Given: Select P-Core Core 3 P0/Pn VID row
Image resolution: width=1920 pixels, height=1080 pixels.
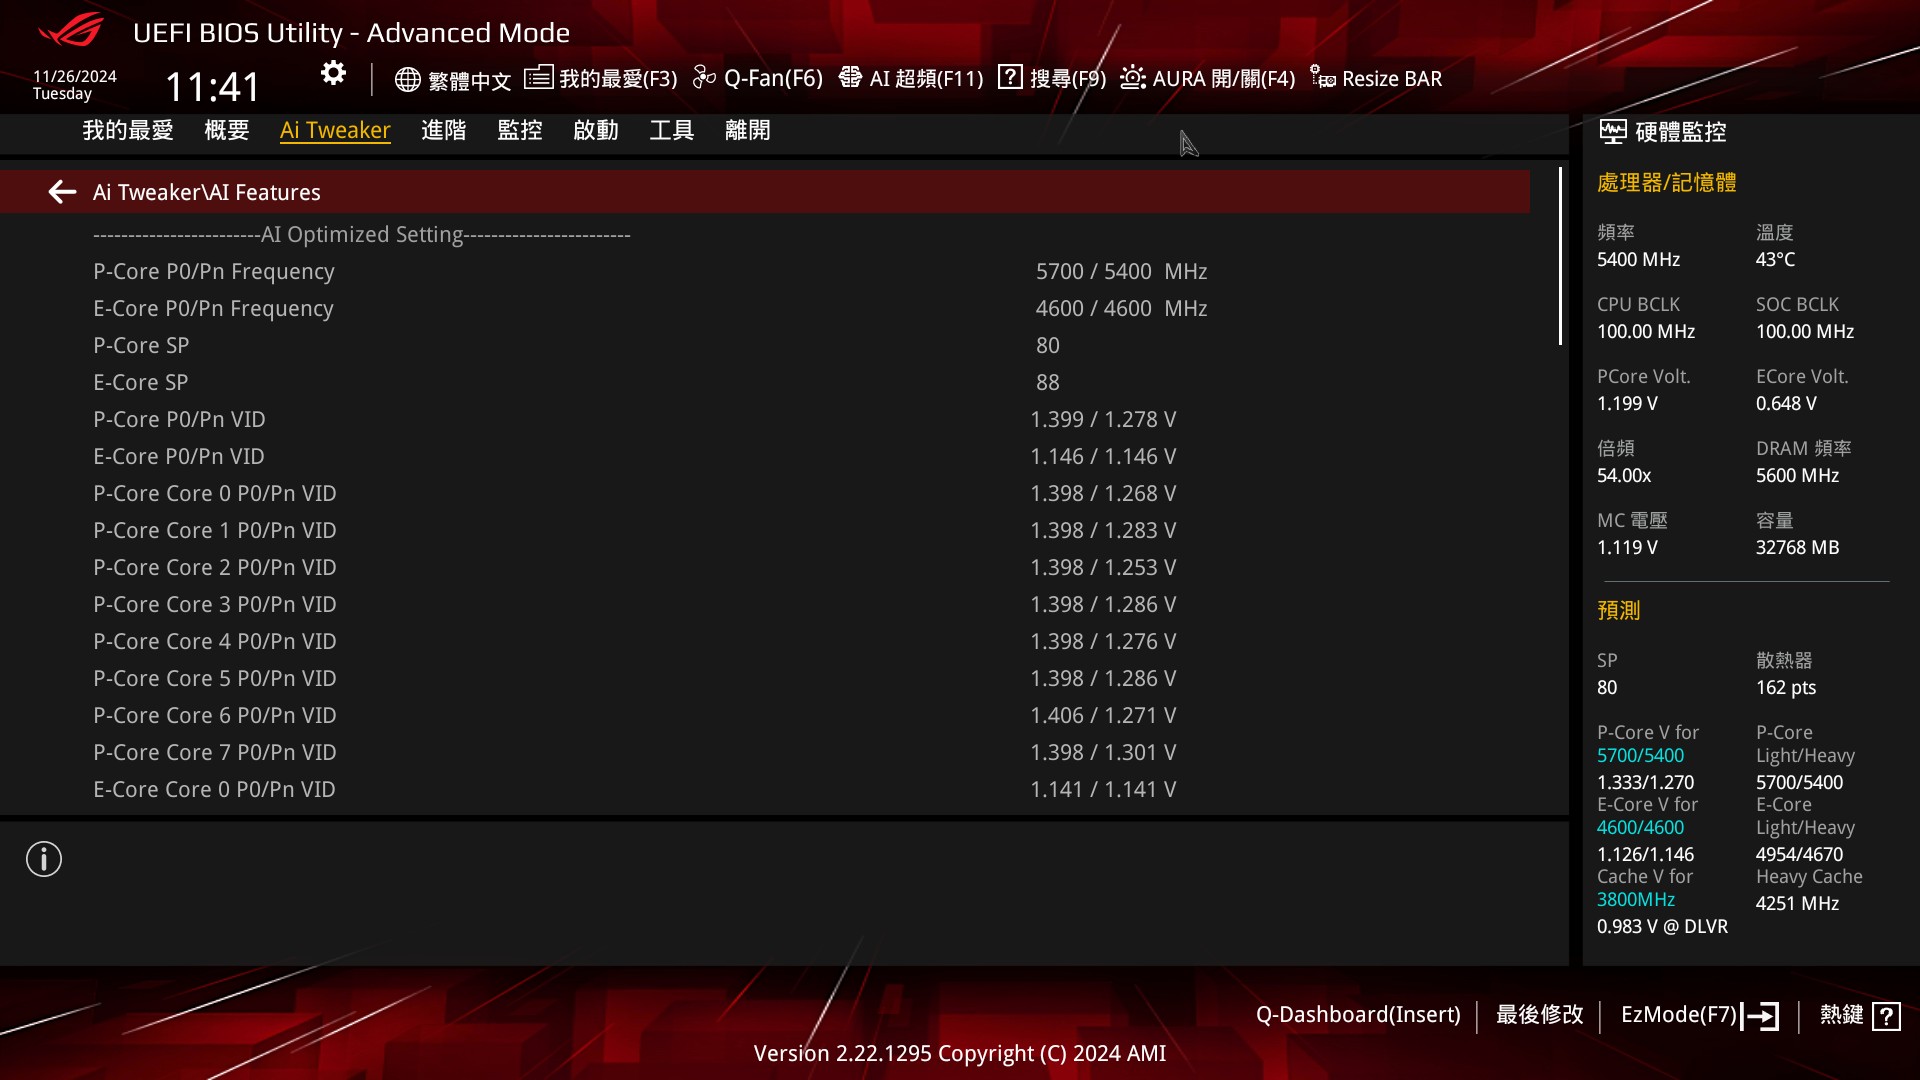Looking at the screenshot, I should tap(764, 604).
